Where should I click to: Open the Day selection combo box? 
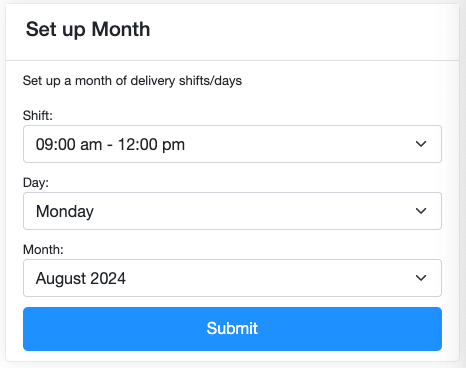tap(232, 211)
